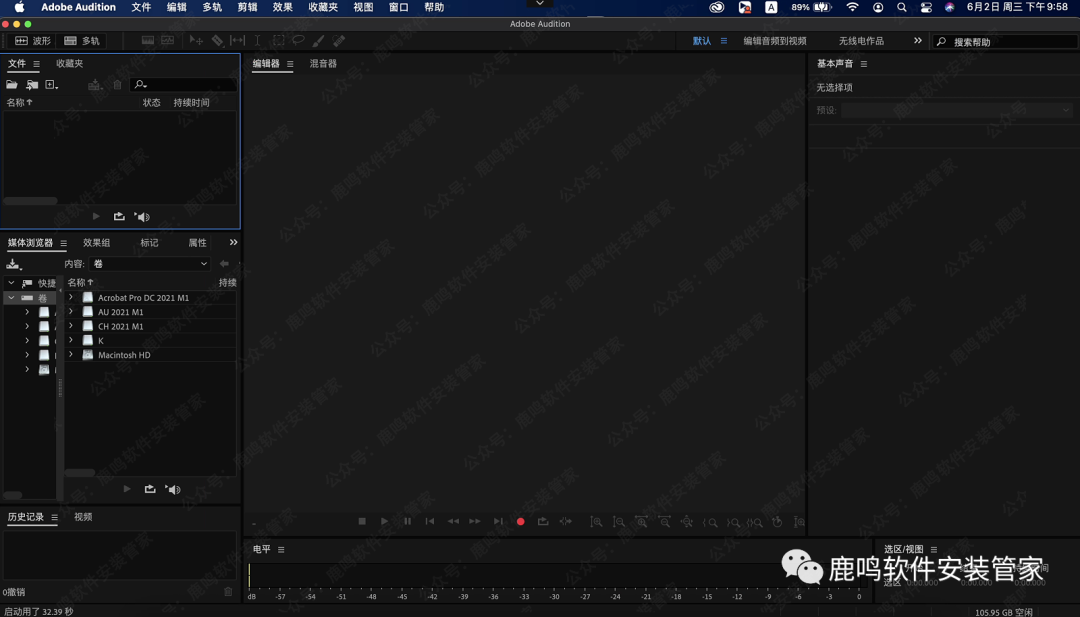Select the 无线电作品 workspace
1080x617 pixels.
861,41
